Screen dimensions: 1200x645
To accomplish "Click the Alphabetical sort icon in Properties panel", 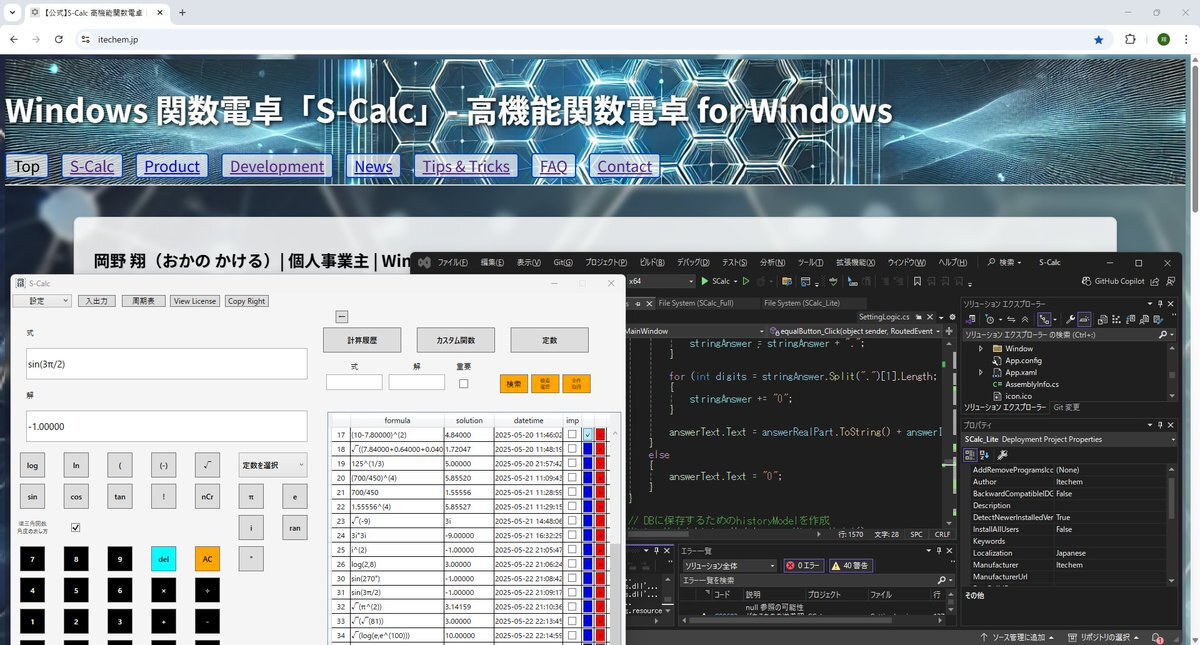I will (984, 455).
